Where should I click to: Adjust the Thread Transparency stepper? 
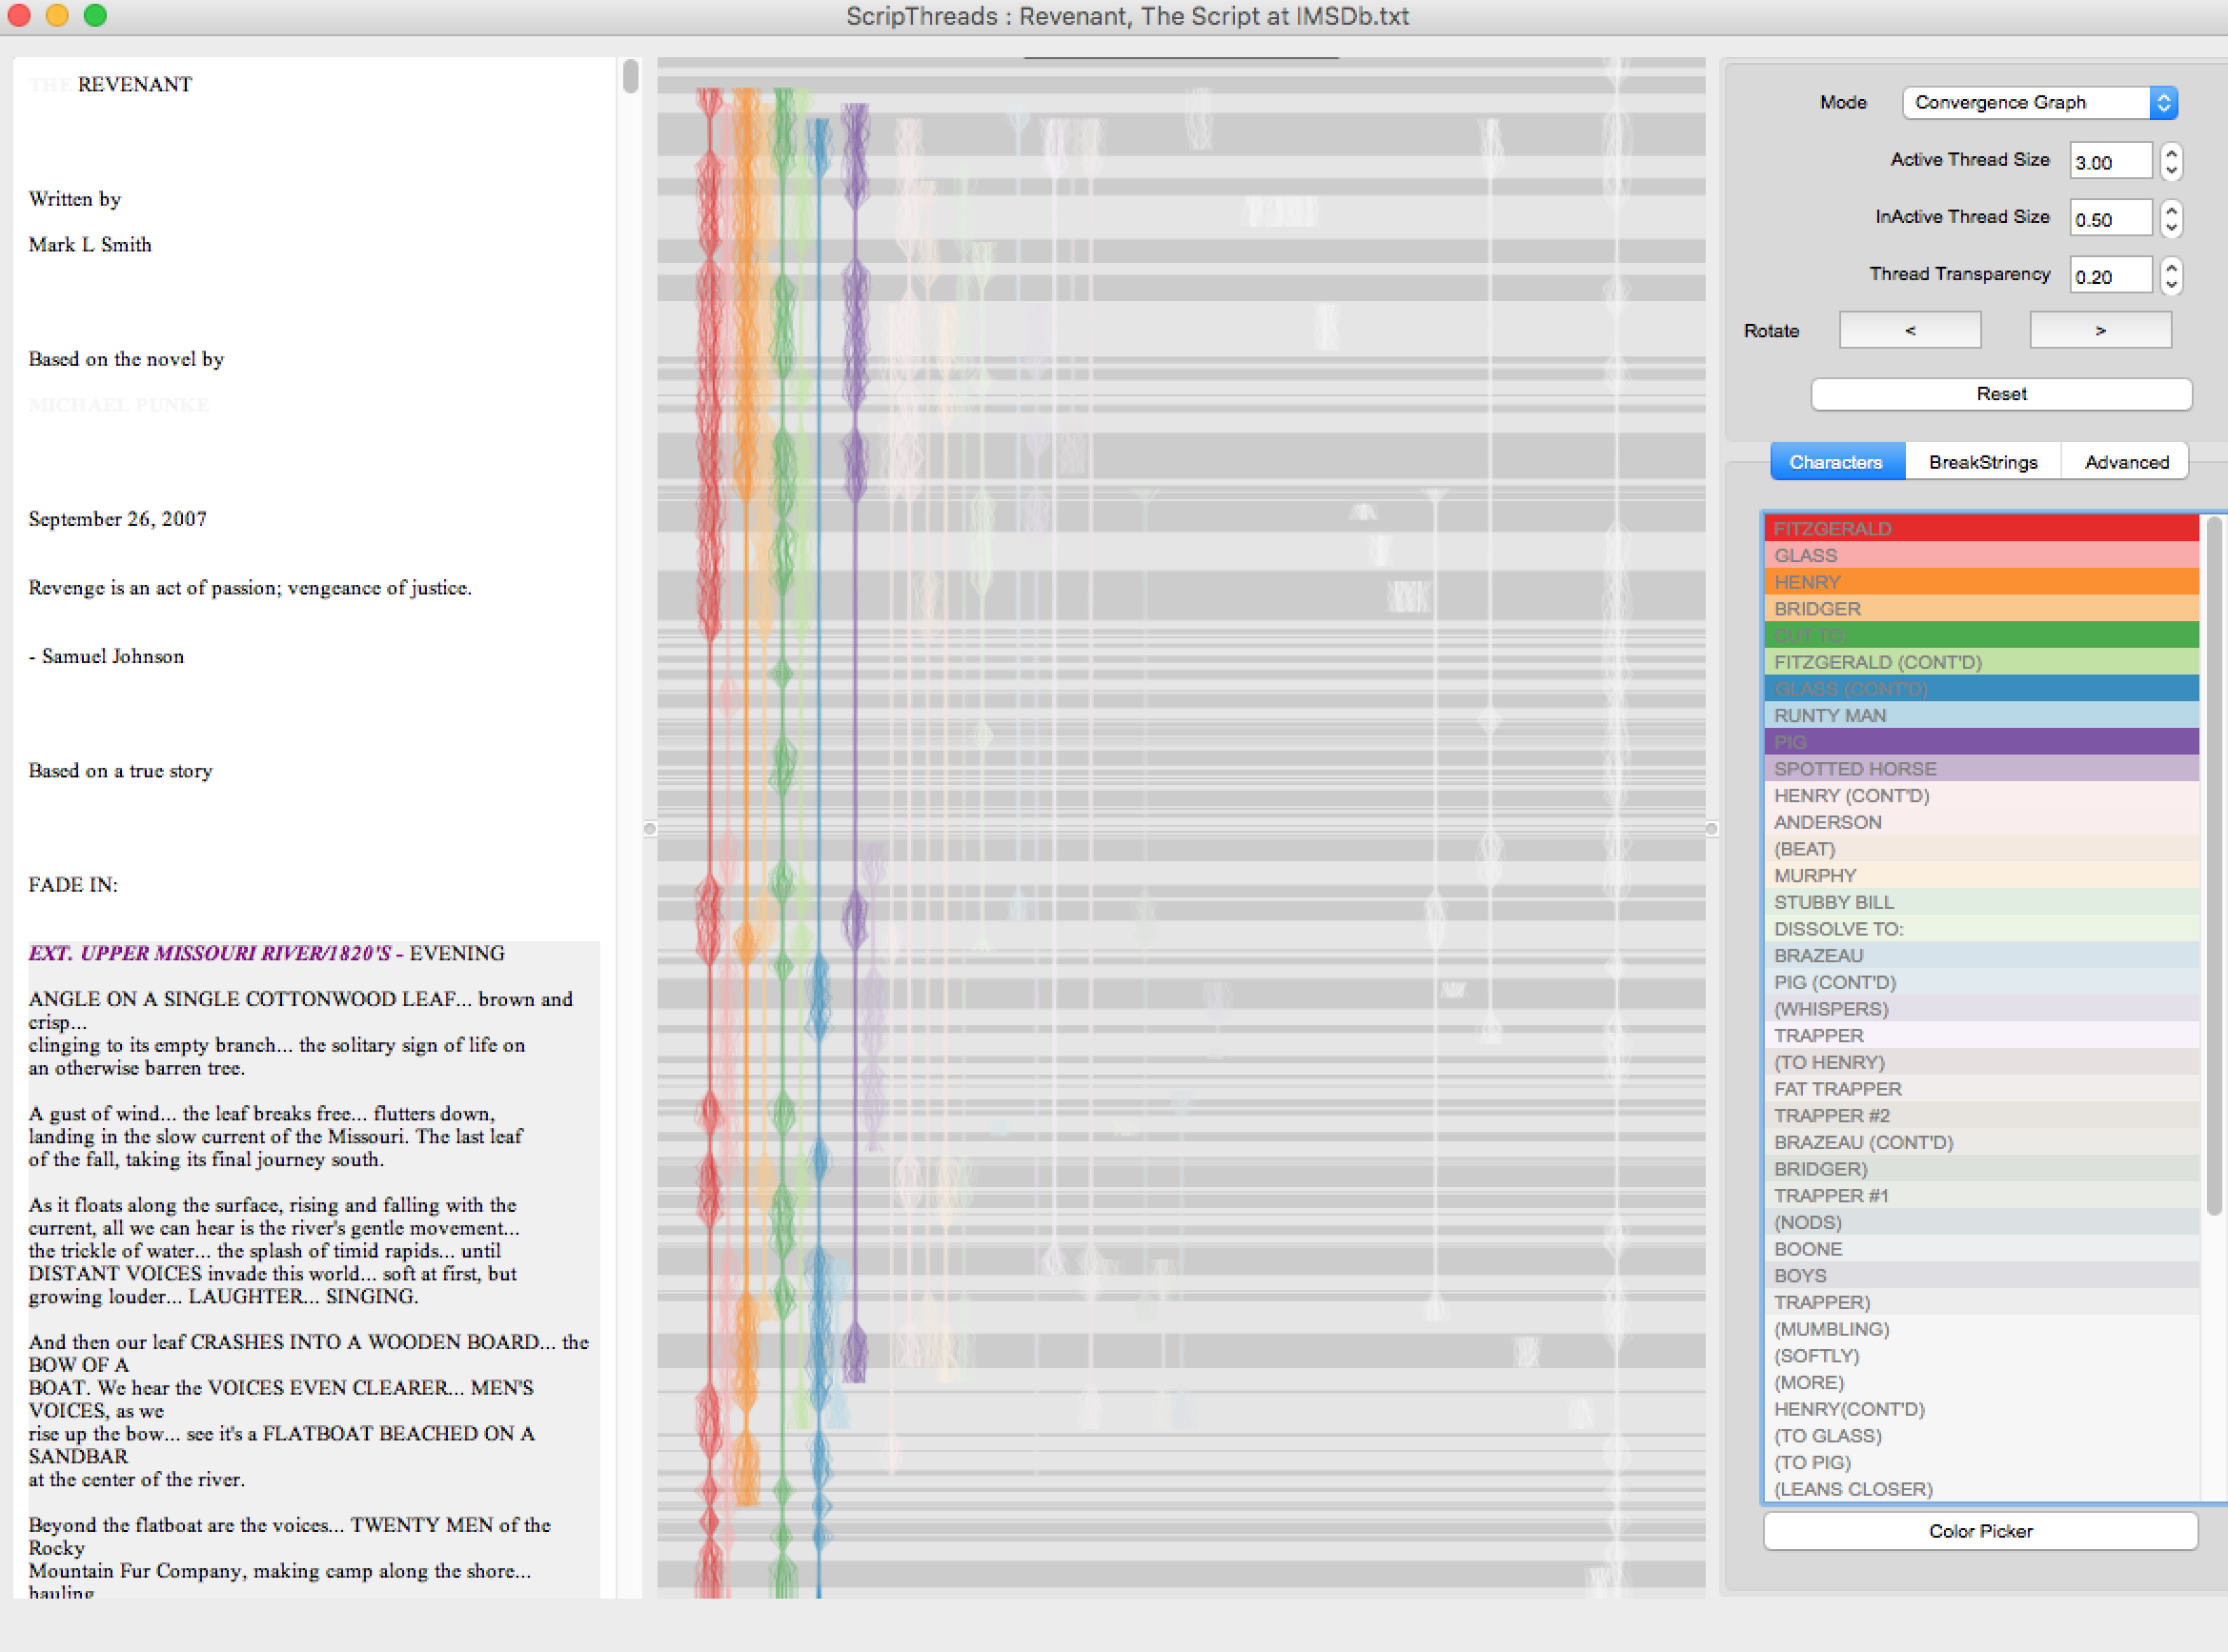(2170, 275)
